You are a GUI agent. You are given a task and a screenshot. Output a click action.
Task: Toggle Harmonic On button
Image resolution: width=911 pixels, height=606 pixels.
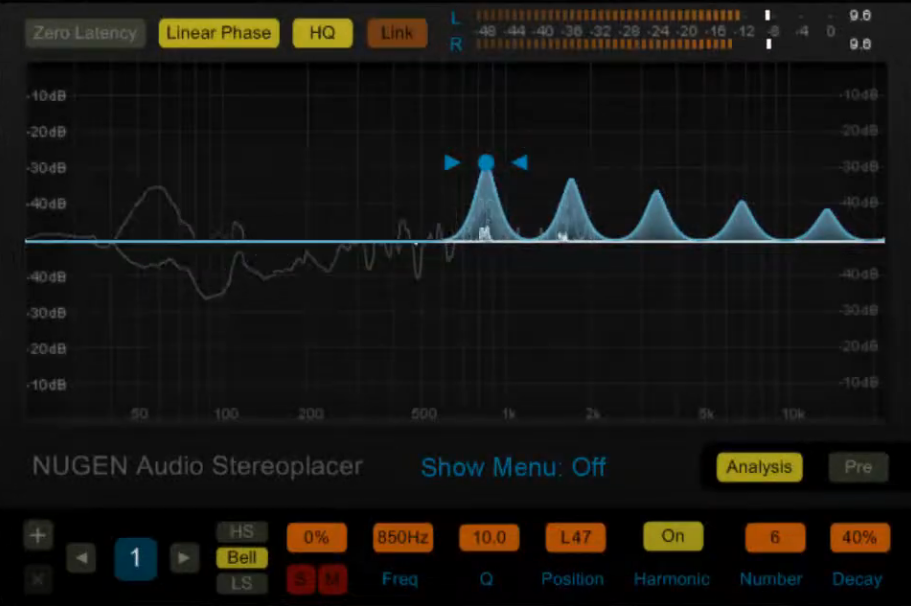(673, 536)
